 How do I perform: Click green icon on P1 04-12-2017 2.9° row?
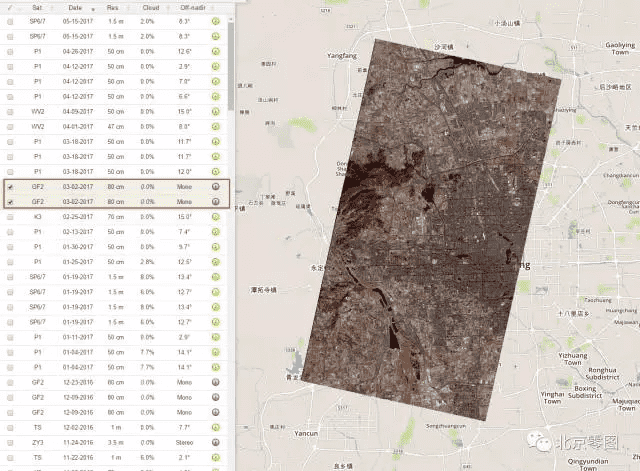[216, 67]
